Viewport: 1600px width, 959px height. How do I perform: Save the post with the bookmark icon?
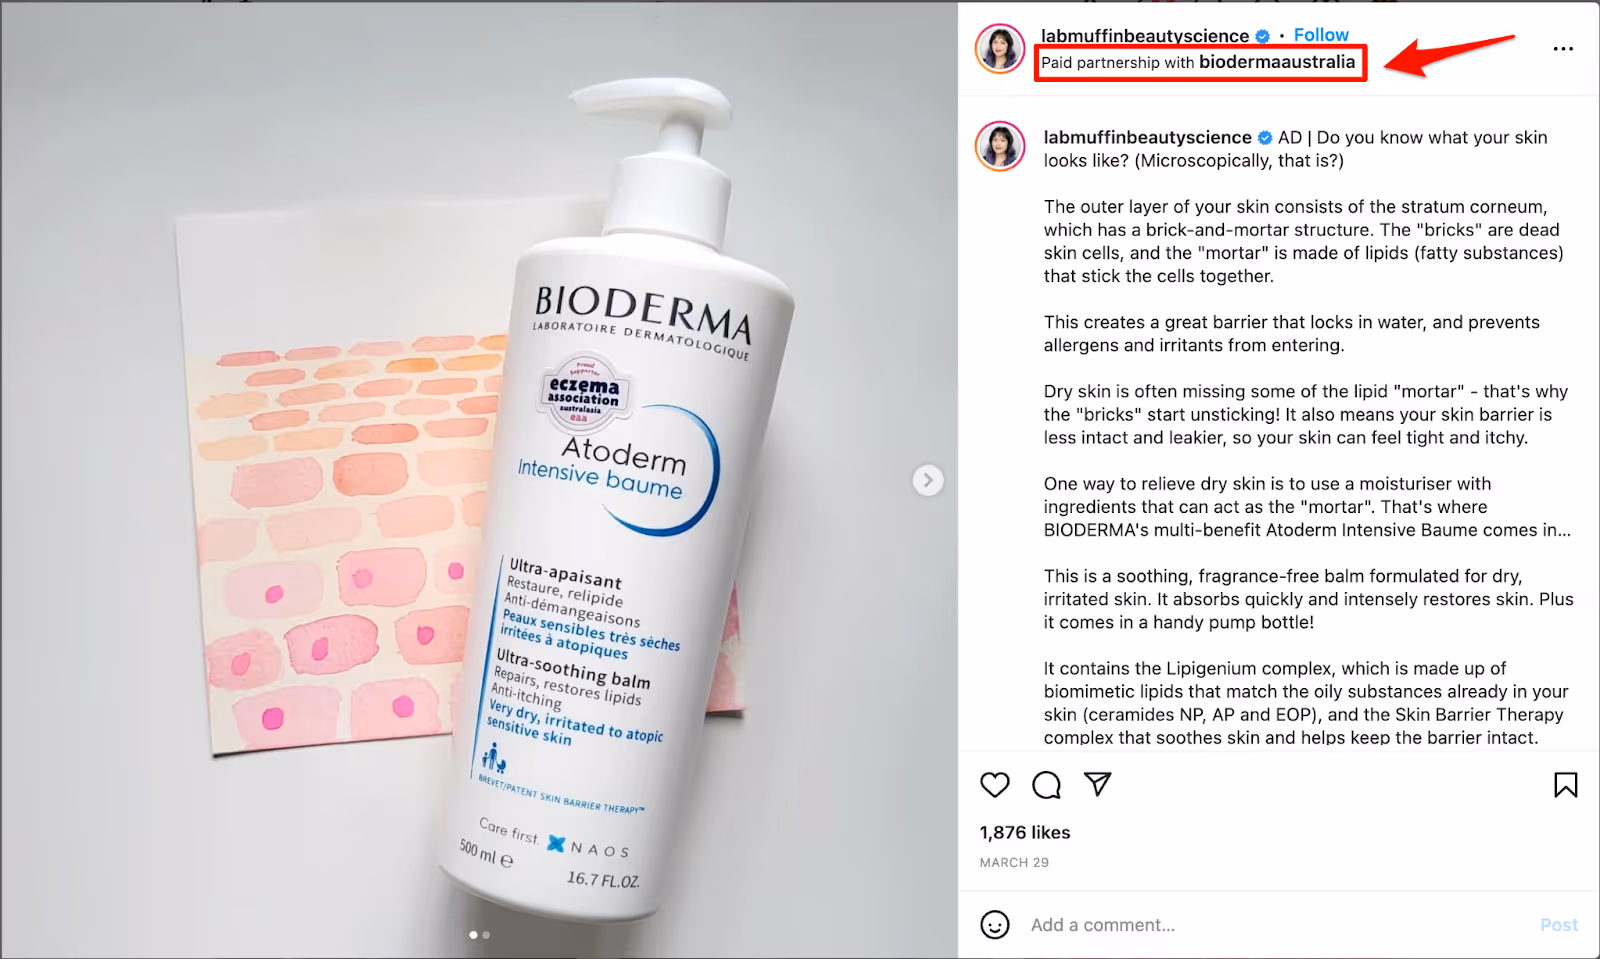pyautogui.click(x=1566, y=785)
